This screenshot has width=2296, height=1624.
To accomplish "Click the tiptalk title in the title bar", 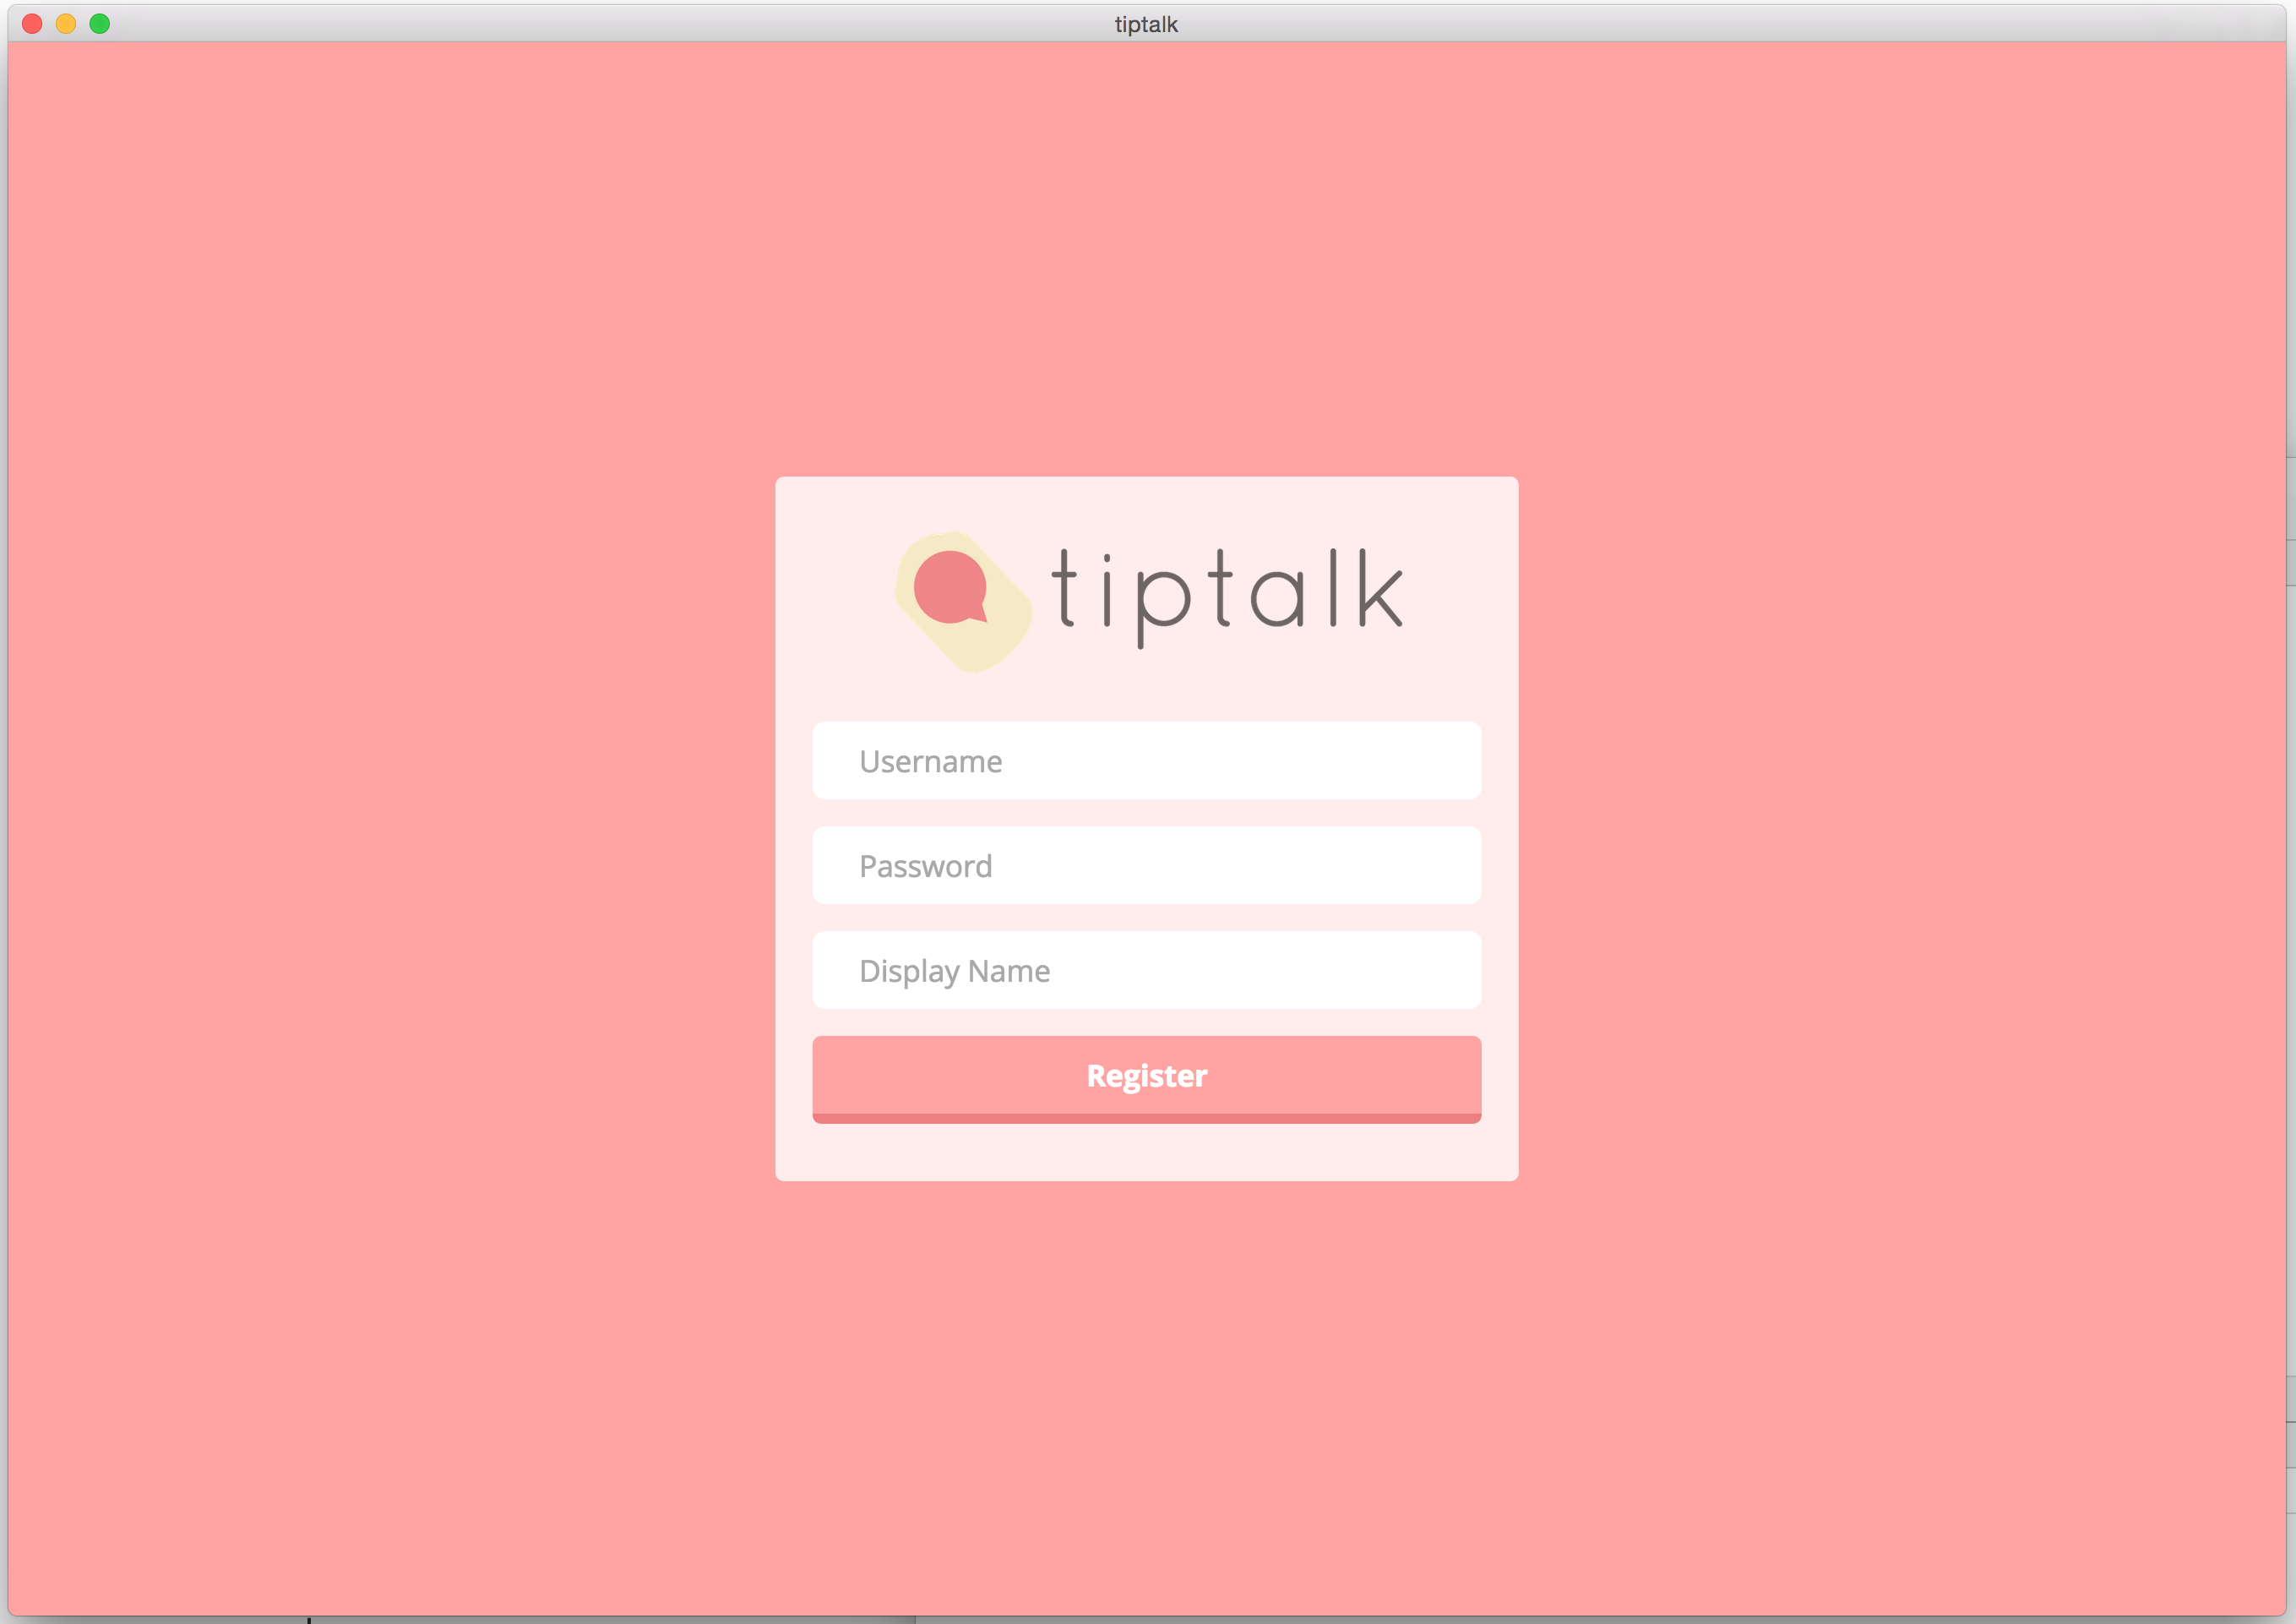I will [x=1146, y=24].
